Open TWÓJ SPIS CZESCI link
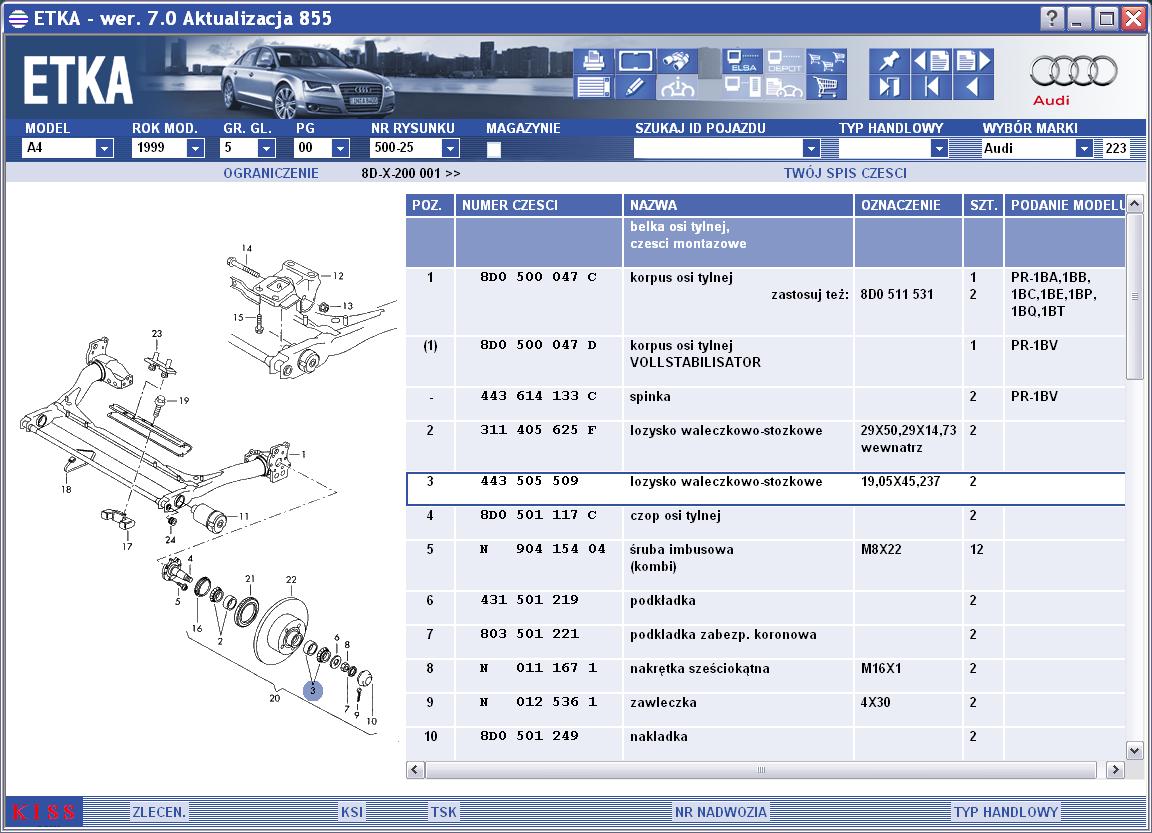Image resolution: width=1152 pixels, height=833 pixels. click(x=845, y=173)
